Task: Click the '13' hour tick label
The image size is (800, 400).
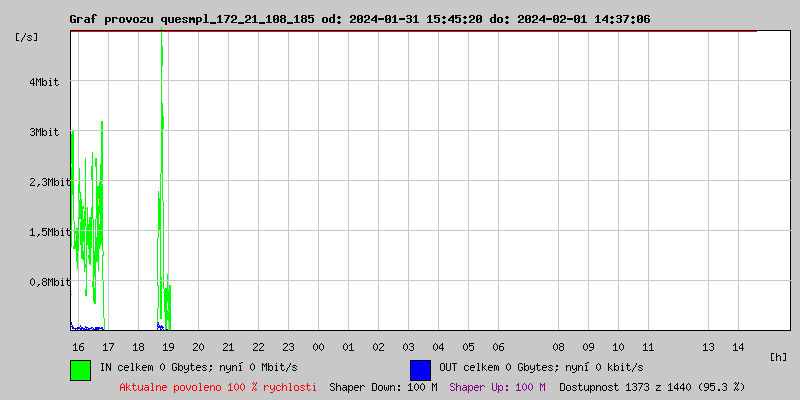Action: (x=709, y=347)
